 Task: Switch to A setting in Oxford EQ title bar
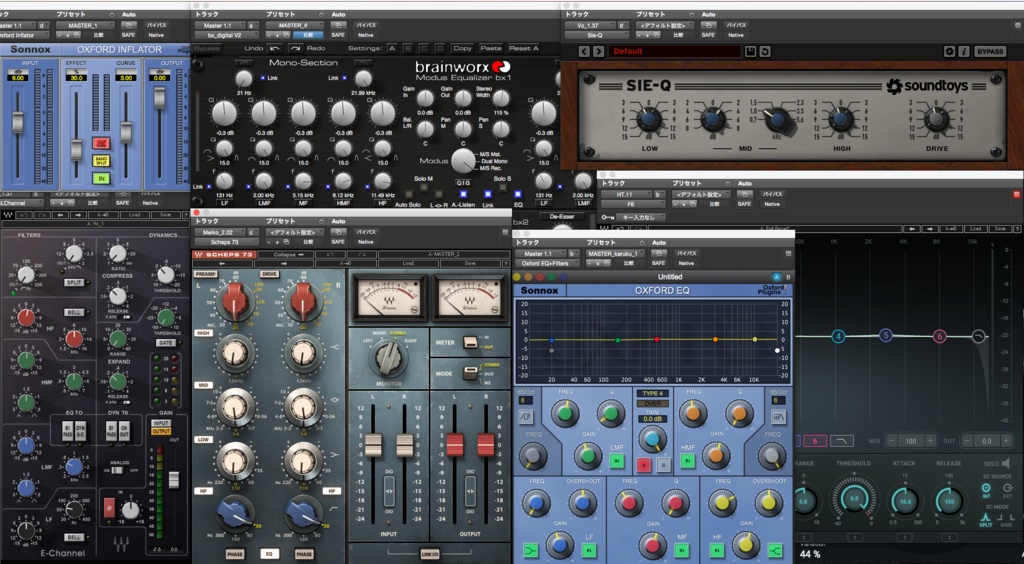tap(776, 277)
